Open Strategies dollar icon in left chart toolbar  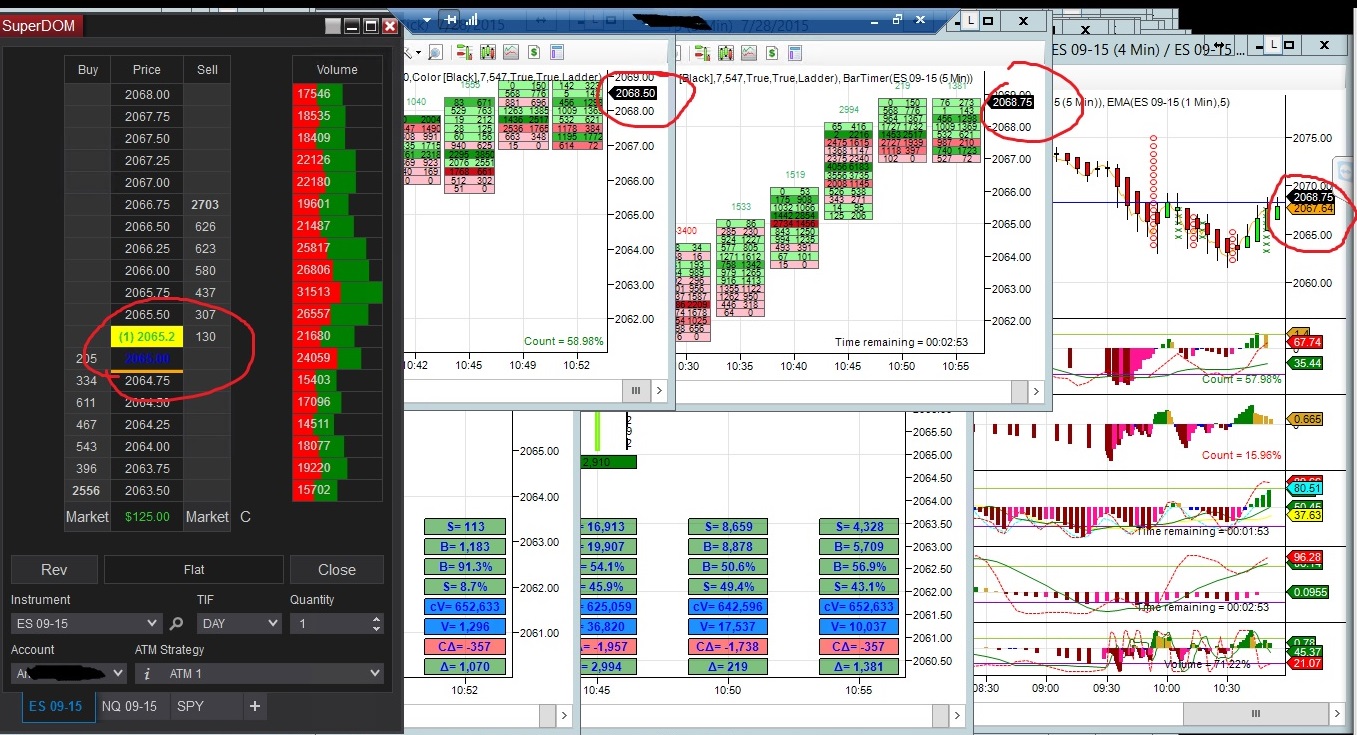[x=535, y=51]
